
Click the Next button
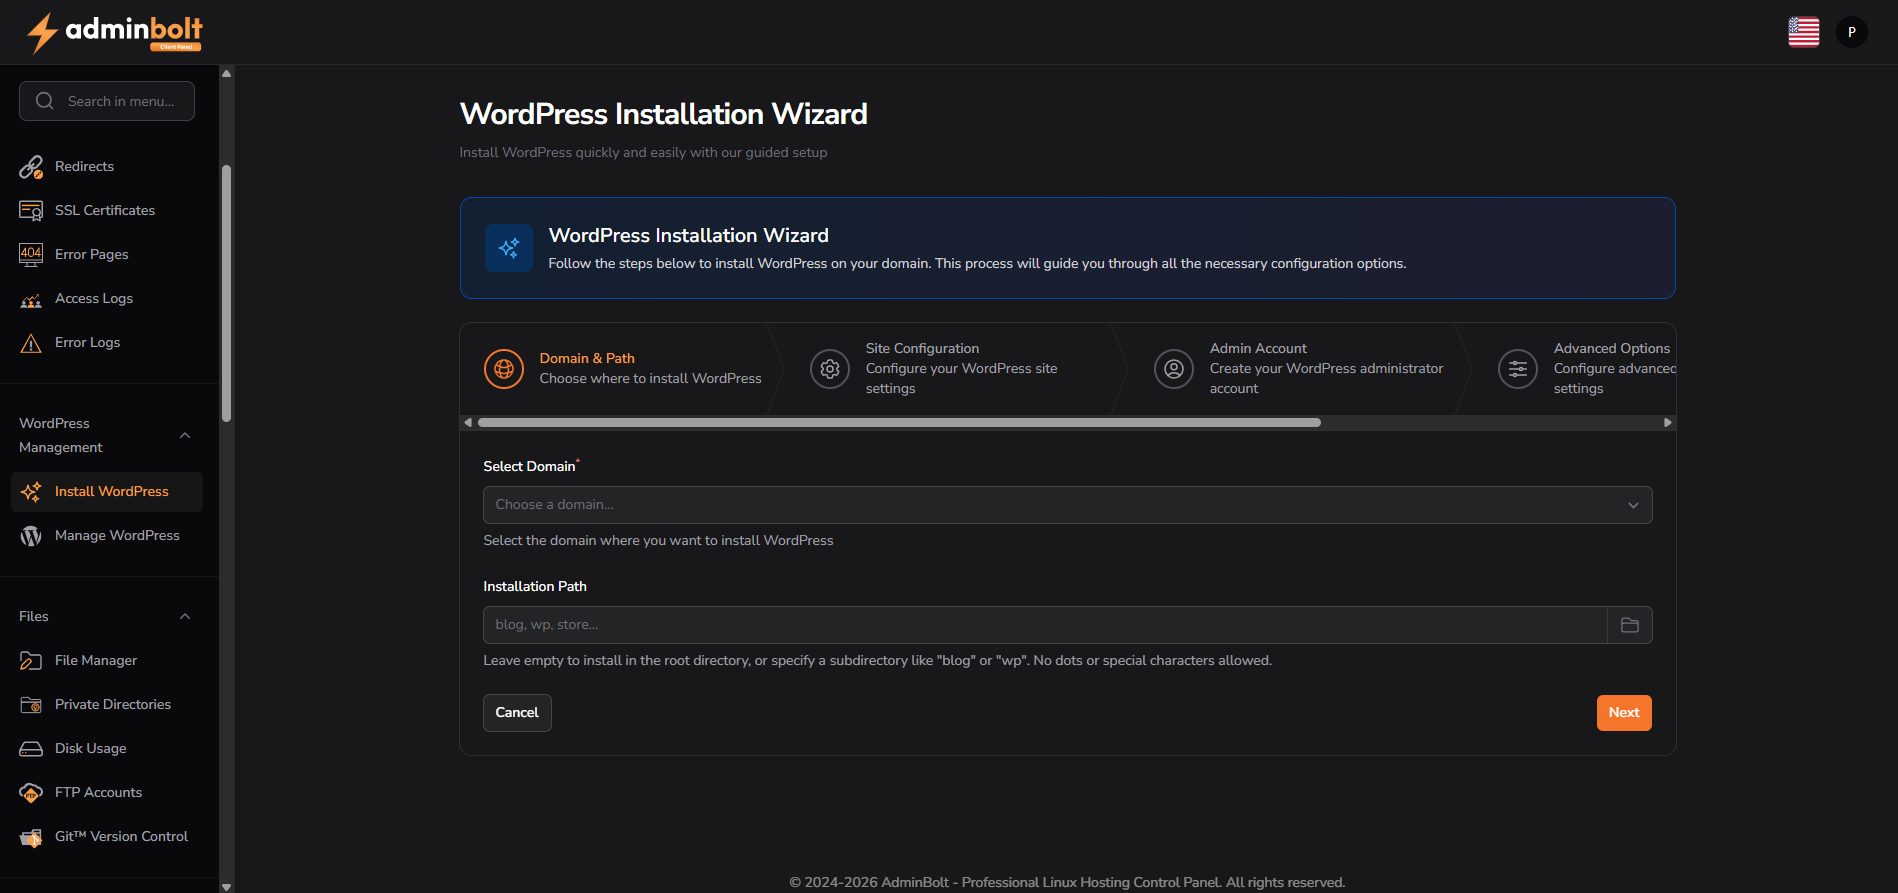pos(1624,713)
